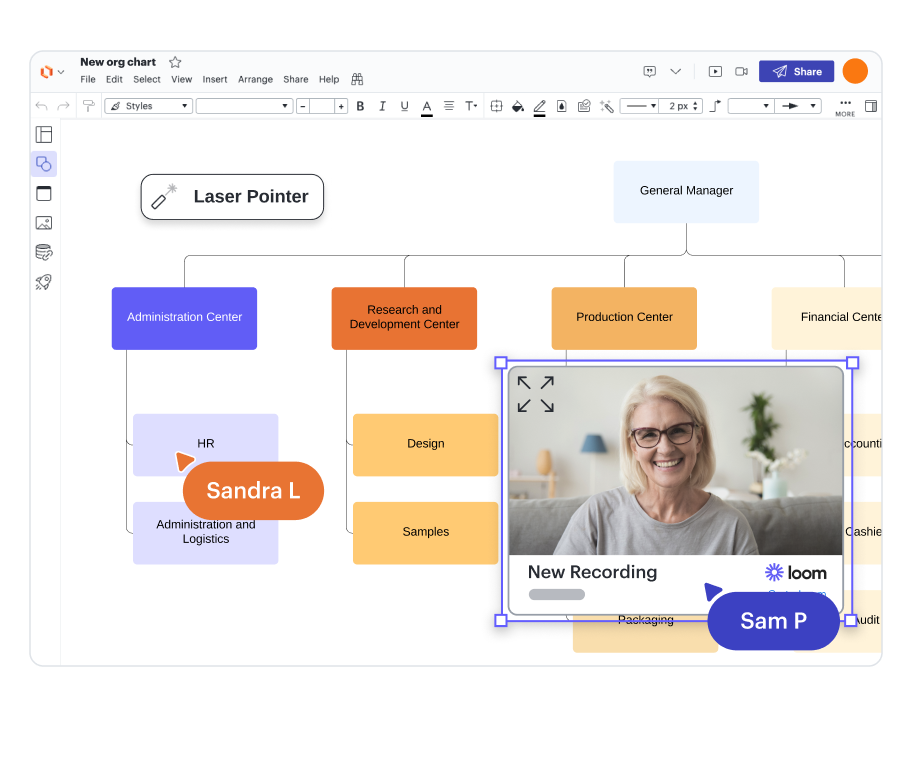The height and width of the screenshot is (763, 912).
Task: Toggle bold text formatting
Action: 360,106
